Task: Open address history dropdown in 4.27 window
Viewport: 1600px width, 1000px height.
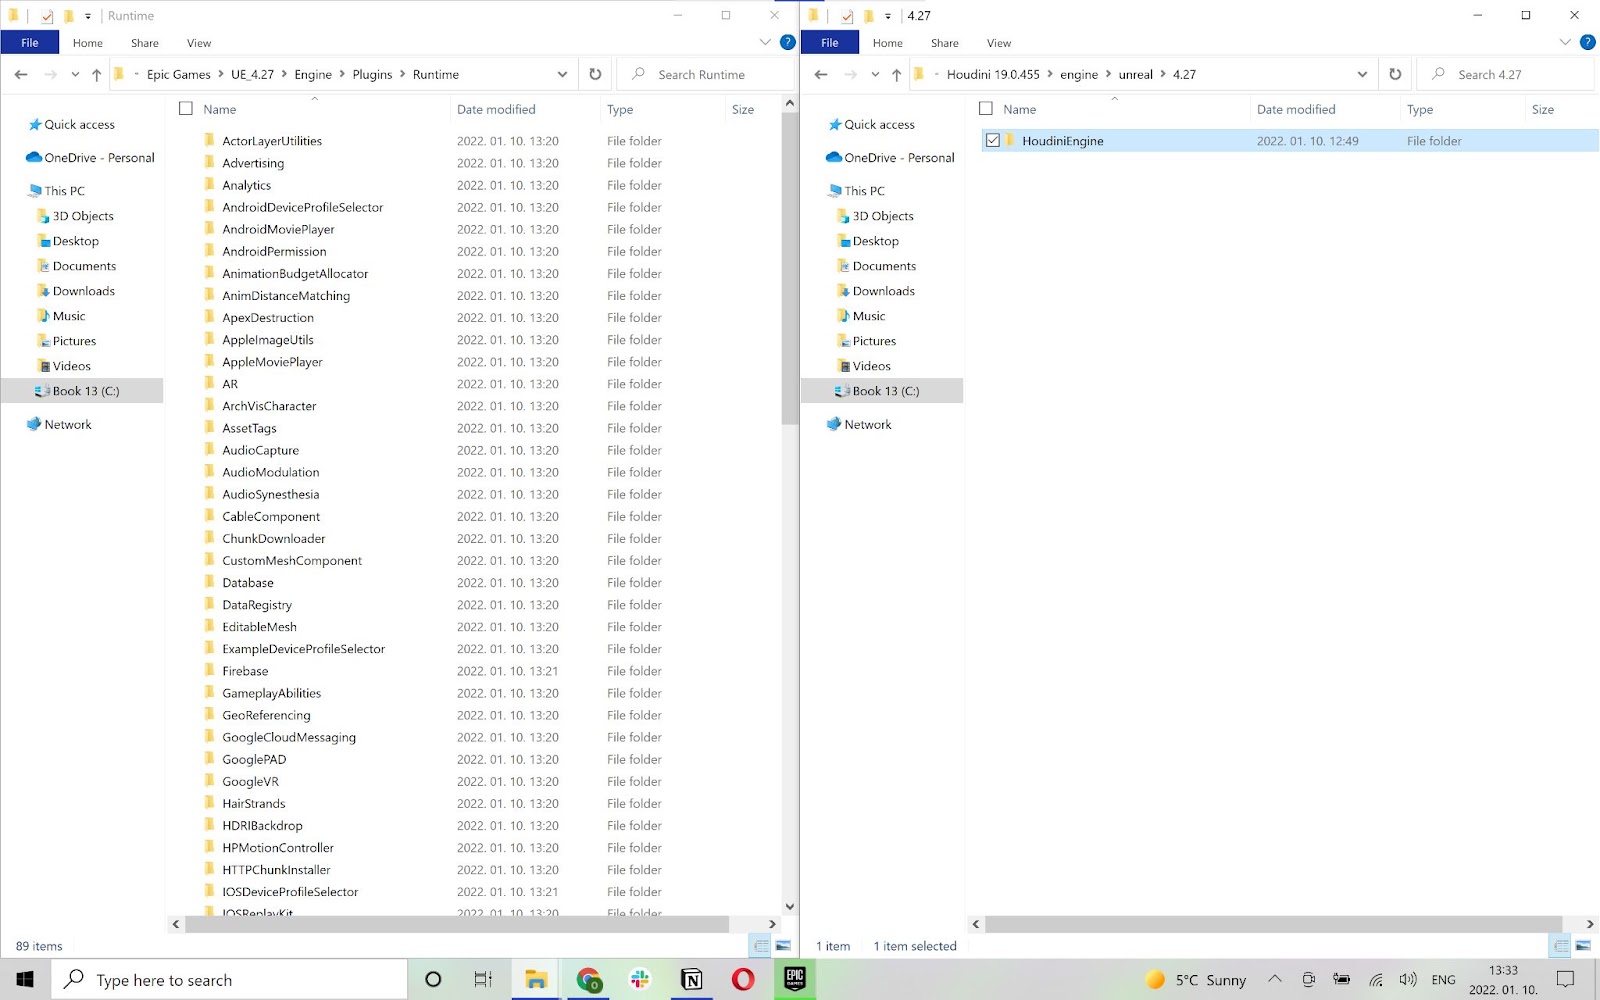Action: point(1362,74)
